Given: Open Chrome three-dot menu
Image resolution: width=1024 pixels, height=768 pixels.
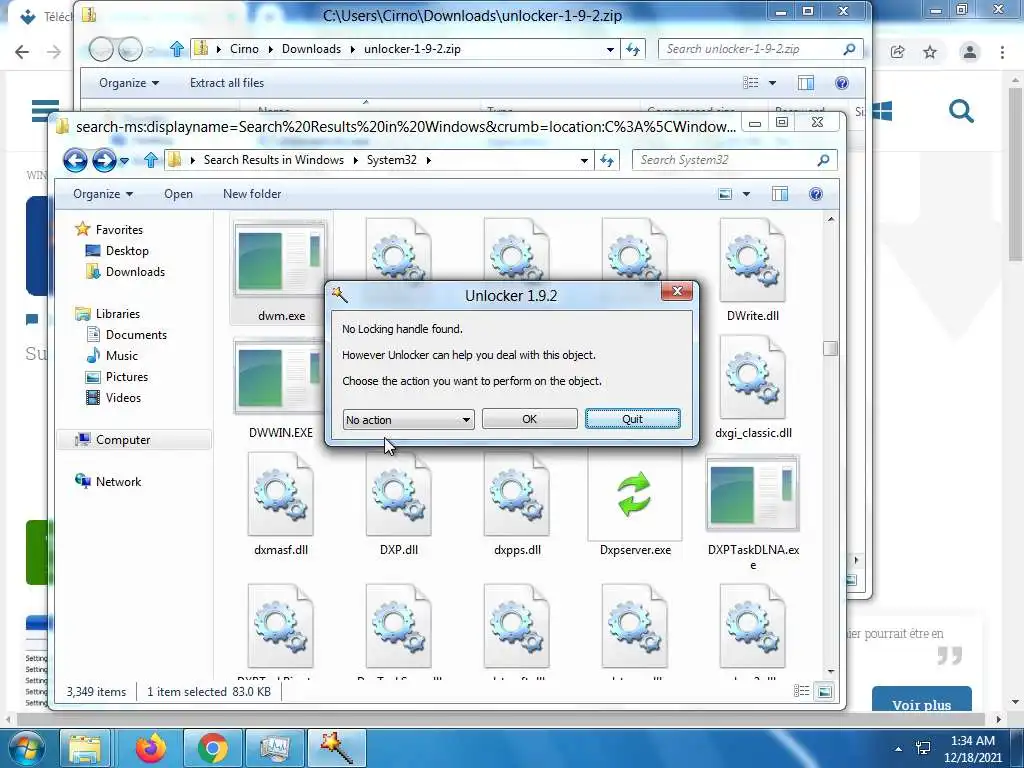Looking at the screenshot, I should (x=1002, y=52).
